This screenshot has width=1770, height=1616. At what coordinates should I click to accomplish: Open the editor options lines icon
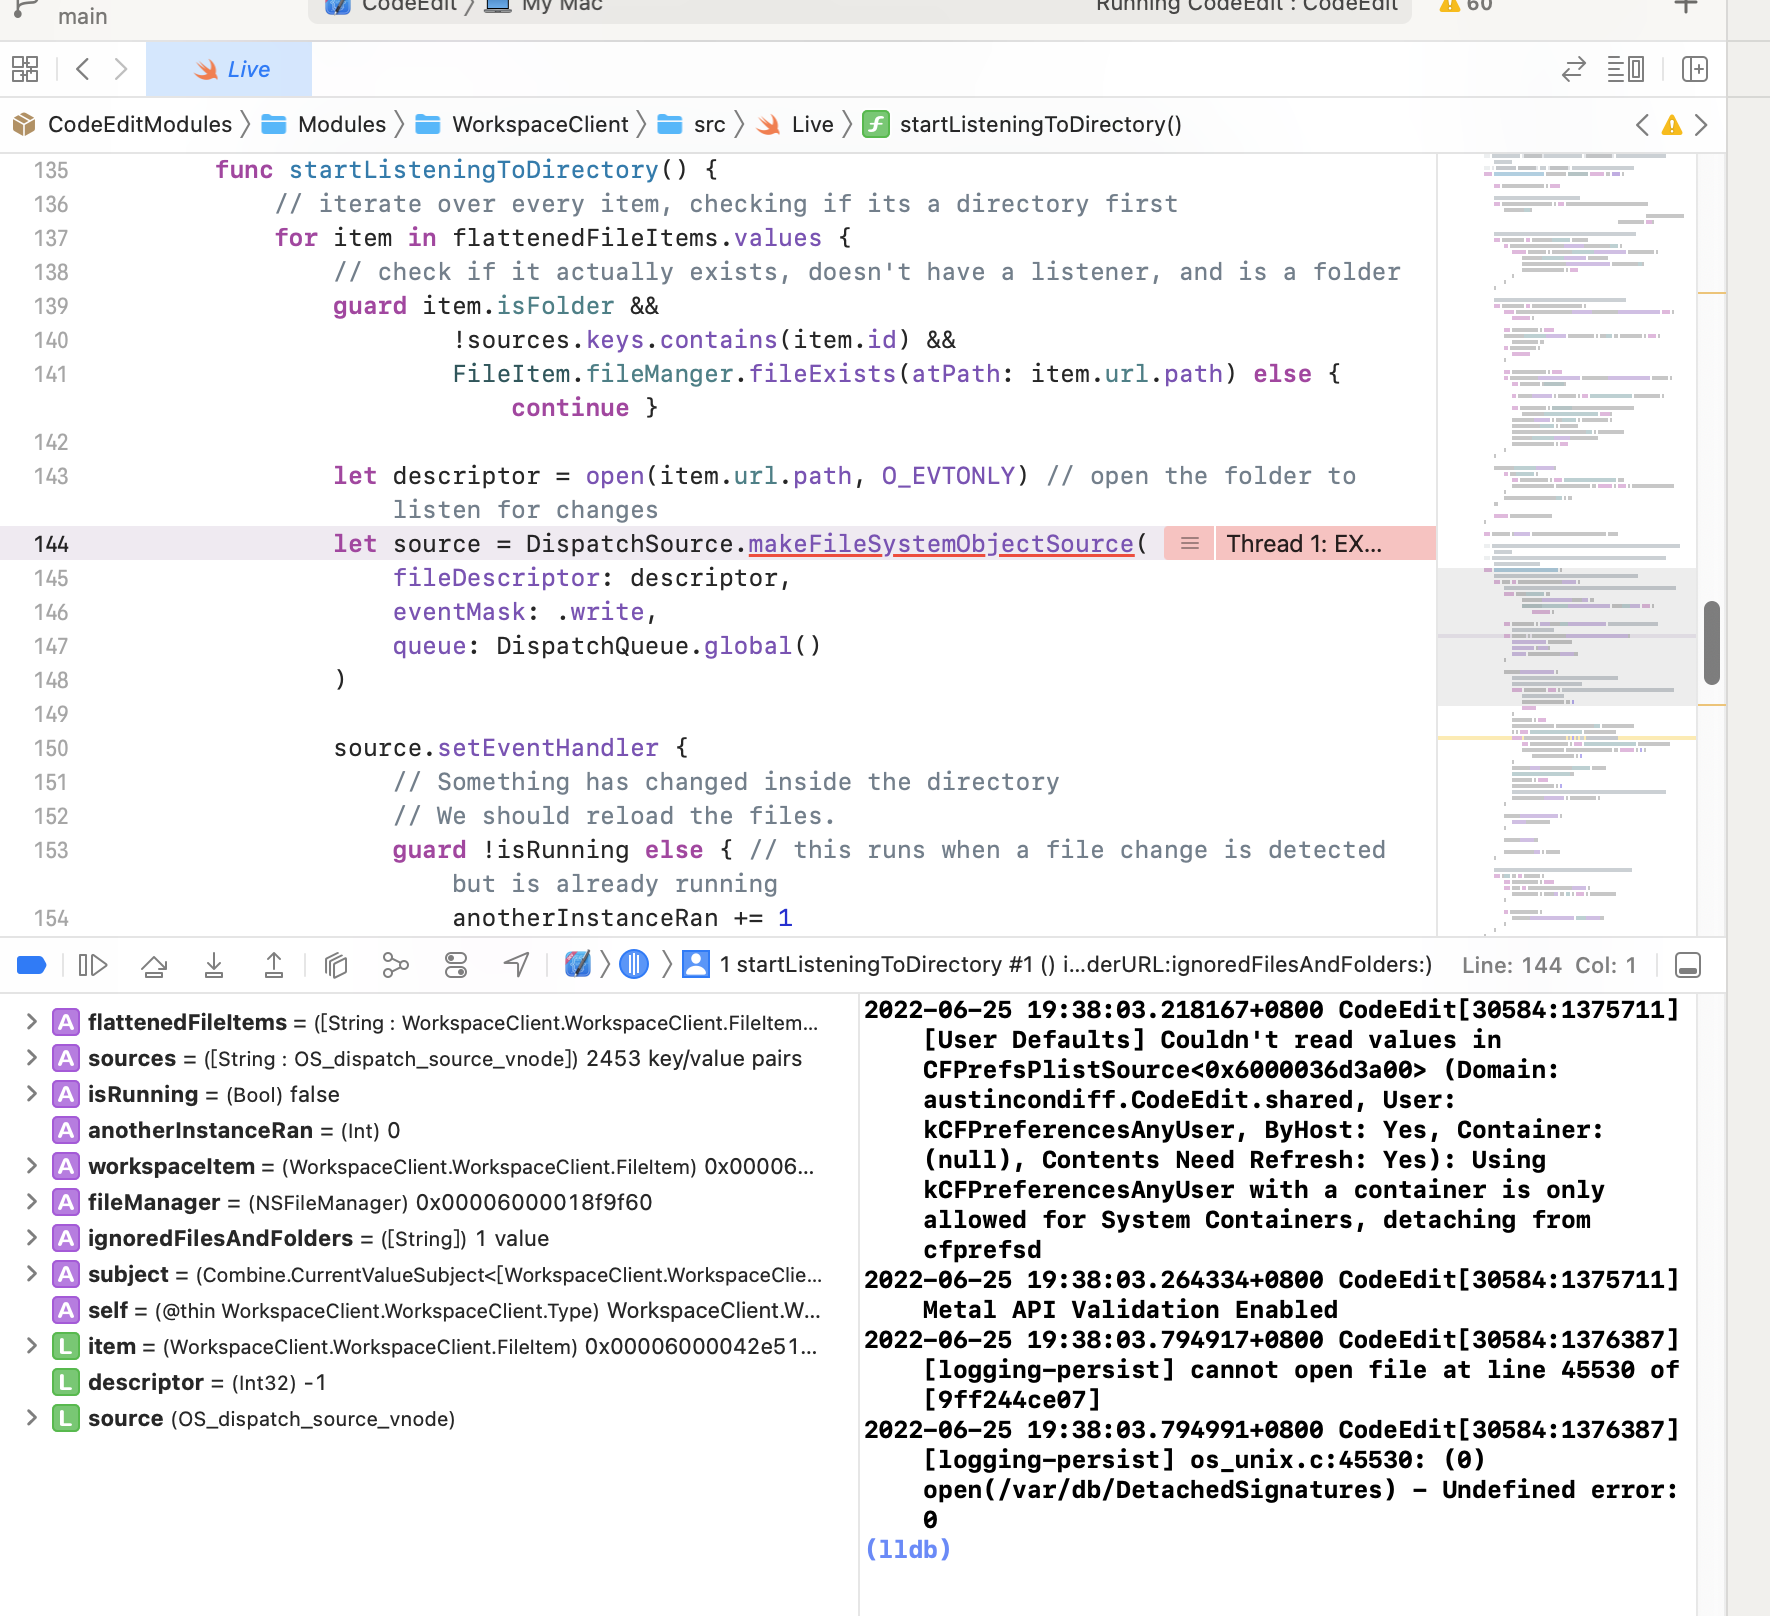click(1625, 69)
